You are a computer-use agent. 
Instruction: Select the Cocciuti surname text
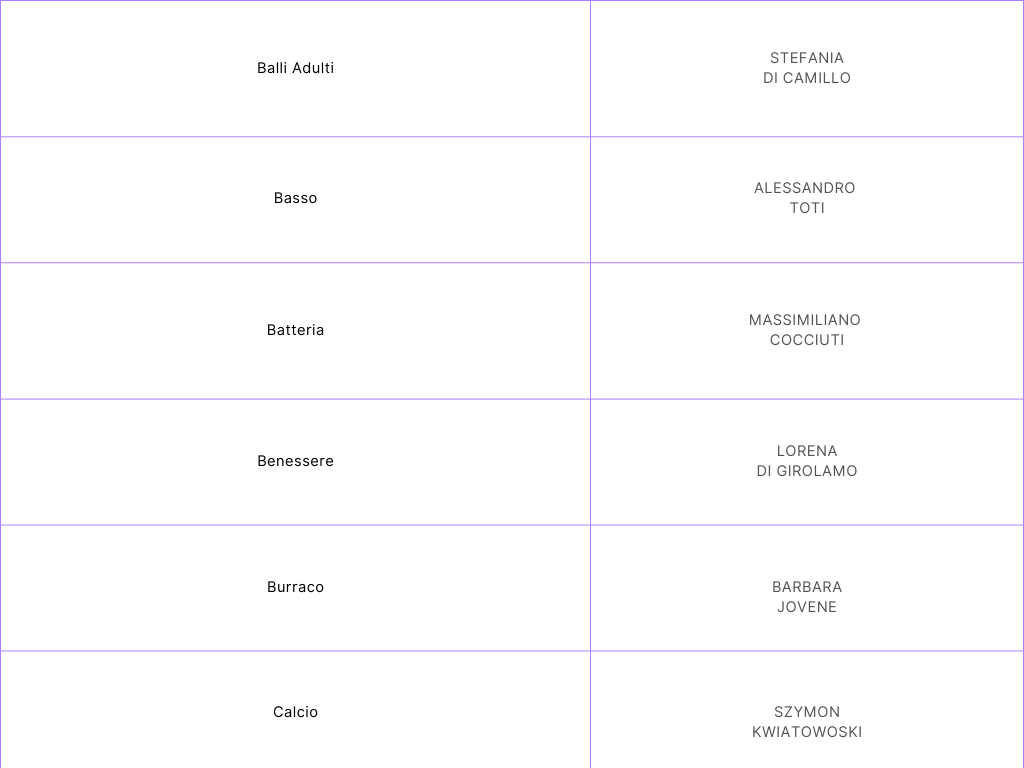tap(807, 340)
